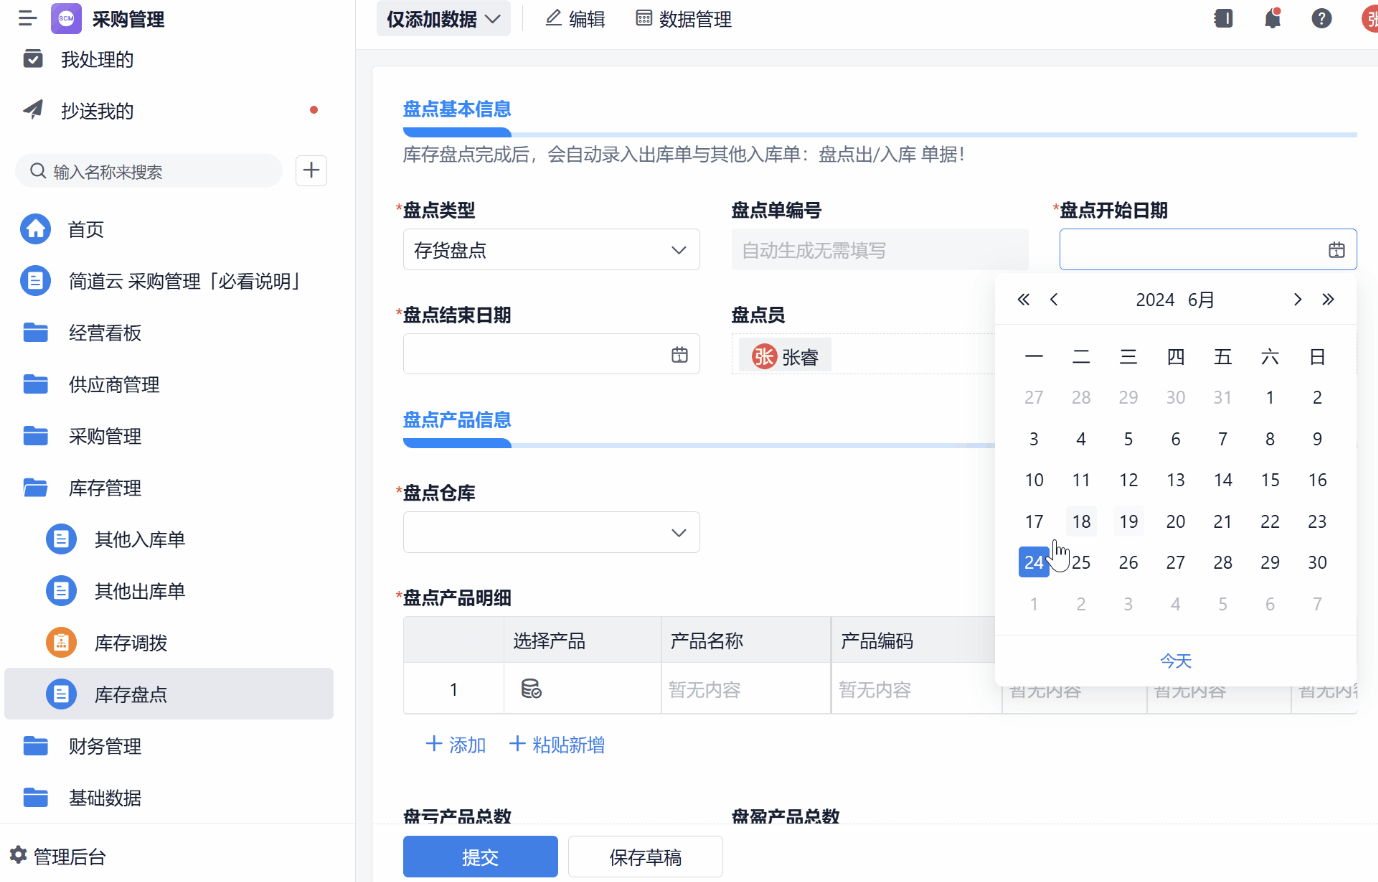
Task: Click the 数据管理 menu item
Action: [683, 18]
